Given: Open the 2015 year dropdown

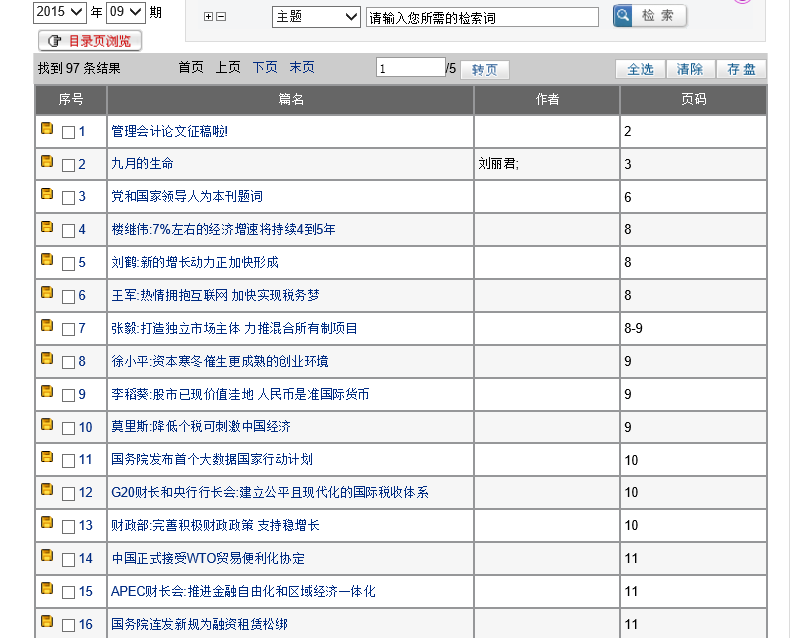Looking at the screenshot, I should point(60,12).
